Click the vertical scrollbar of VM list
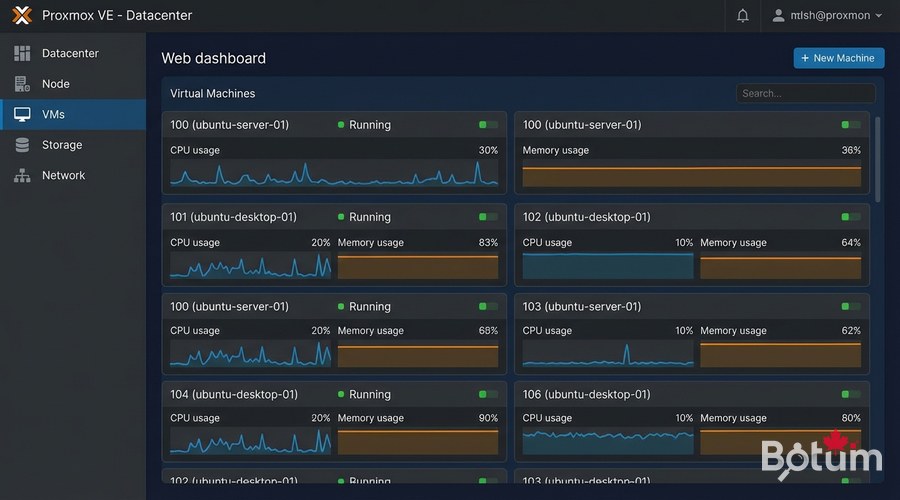 point(878,159)
